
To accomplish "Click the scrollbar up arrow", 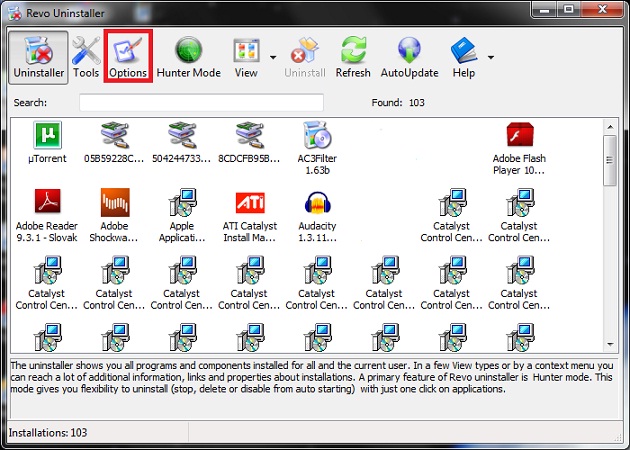I will click(x=610, y=127).
